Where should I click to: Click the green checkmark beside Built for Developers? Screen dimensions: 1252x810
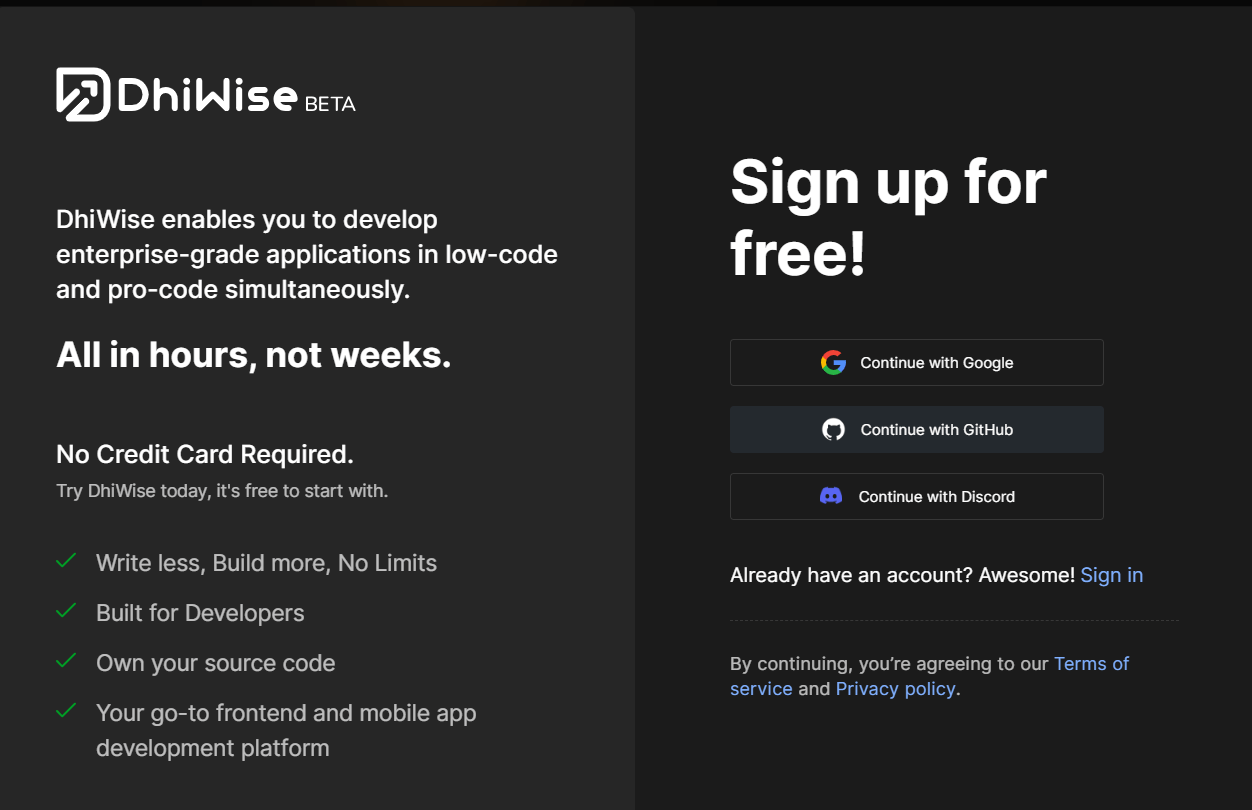coord(66,611)
